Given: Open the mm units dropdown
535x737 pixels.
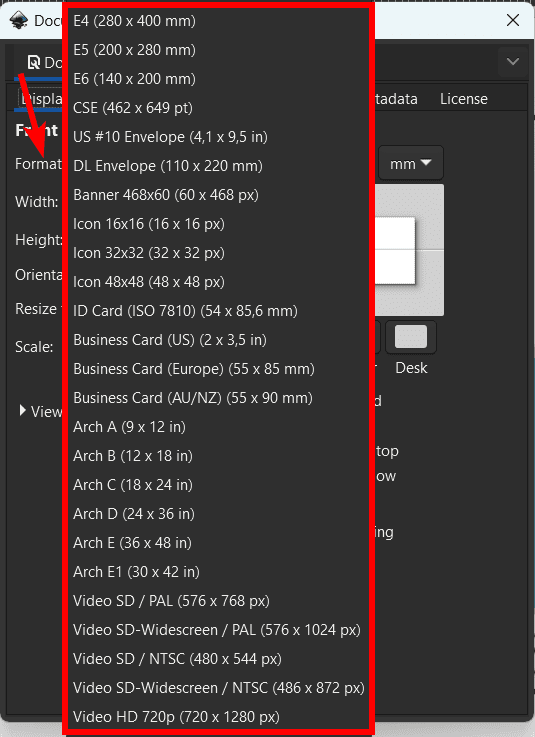Looking at the screenshot, I should [410, 164].
